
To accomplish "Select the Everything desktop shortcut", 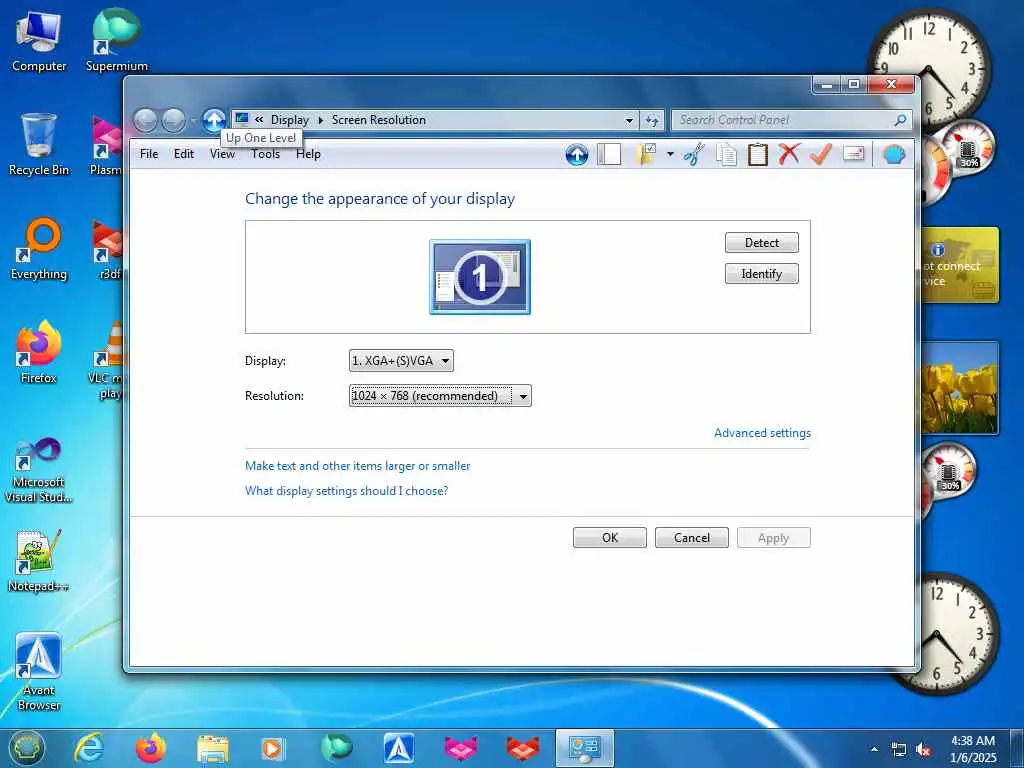I will pos(39,249).
